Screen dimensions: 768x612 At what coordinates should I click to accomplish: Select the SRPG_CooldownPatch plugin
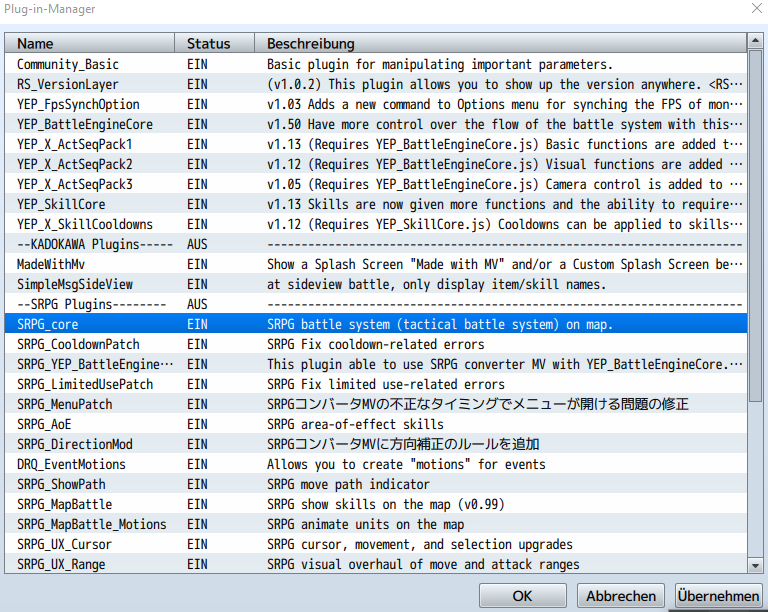coord(376,344)
